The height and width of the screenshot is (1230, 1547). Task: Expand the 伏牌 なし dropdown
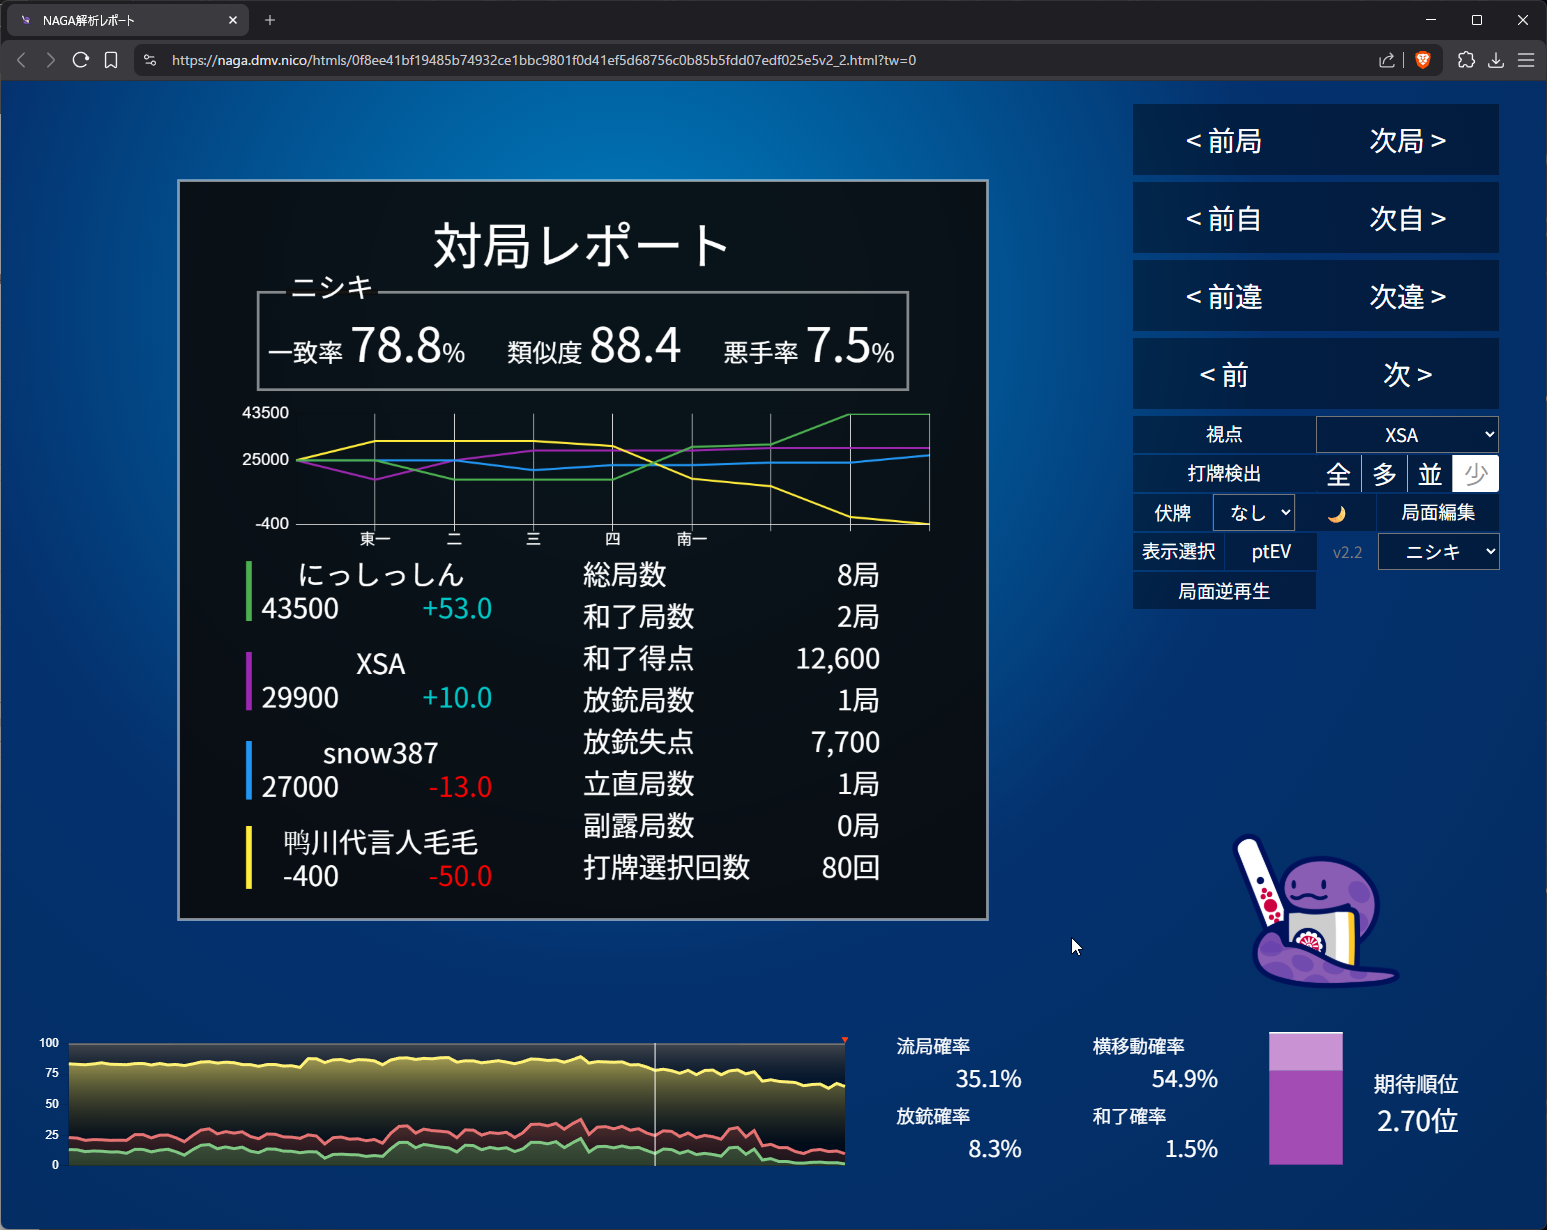[x=1254, y=513]
